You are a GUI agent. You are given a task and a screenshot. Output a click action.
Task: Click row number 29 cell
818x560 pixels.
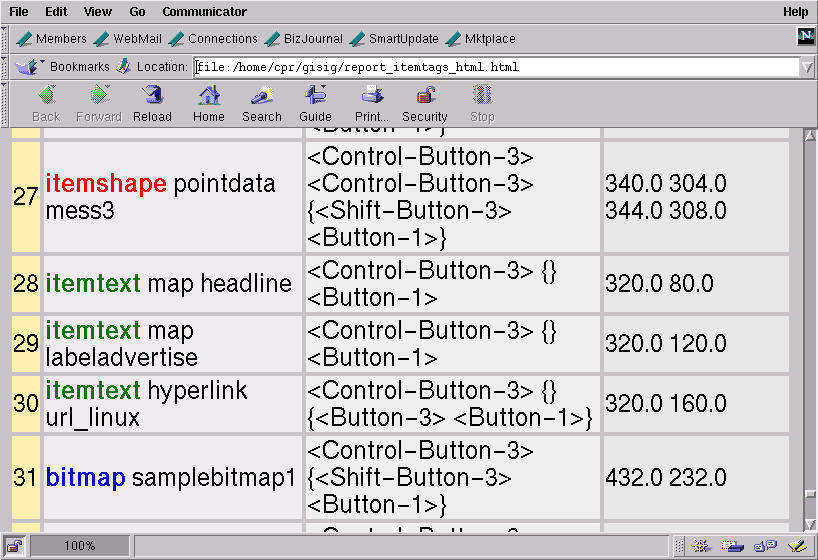click(26, 343)
